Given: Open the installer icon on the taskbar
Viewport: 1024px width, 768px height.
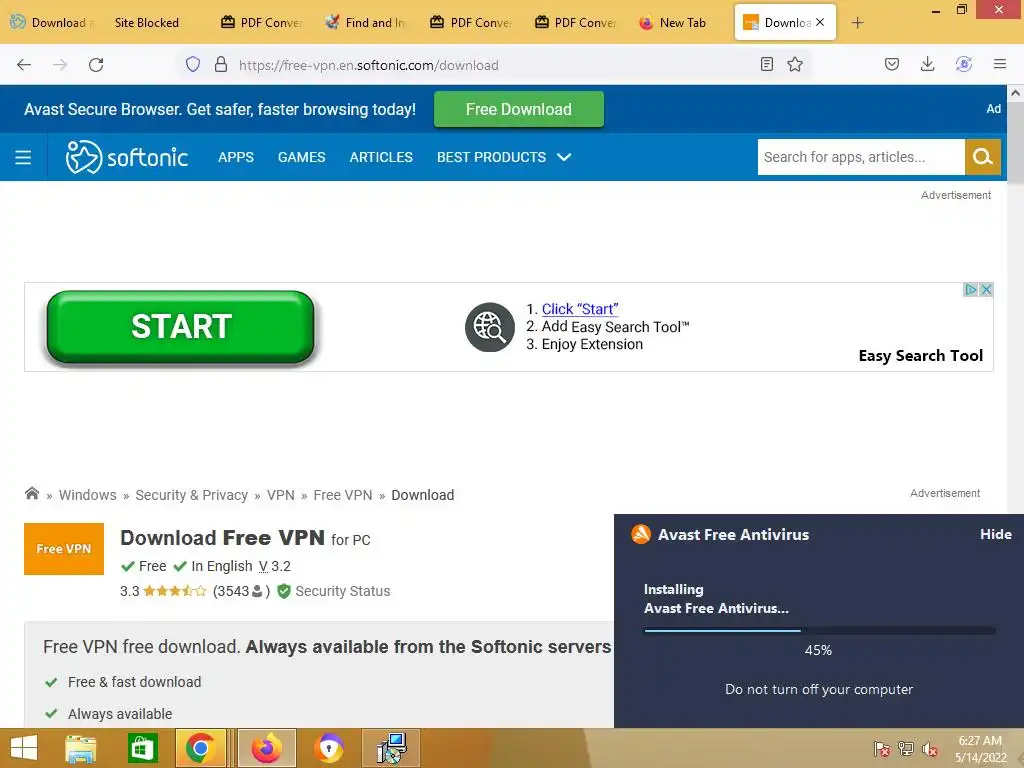Looking at the screenshot, I should coord(391,748).
